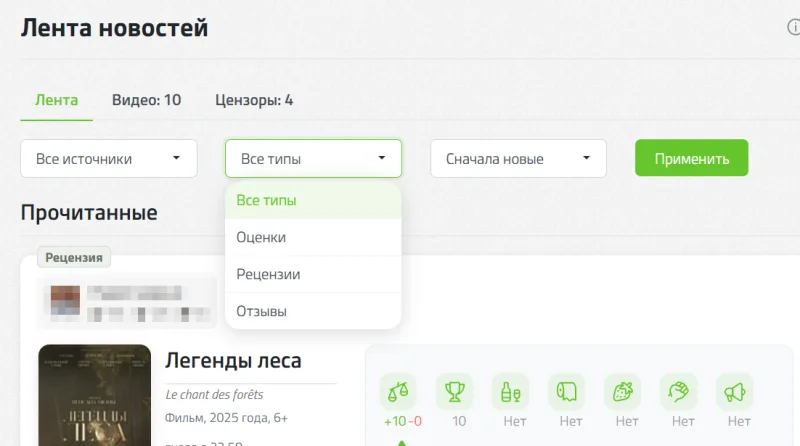800x446 pixels.
Task: Select Все типы option in list
Action: pos(313,201)
